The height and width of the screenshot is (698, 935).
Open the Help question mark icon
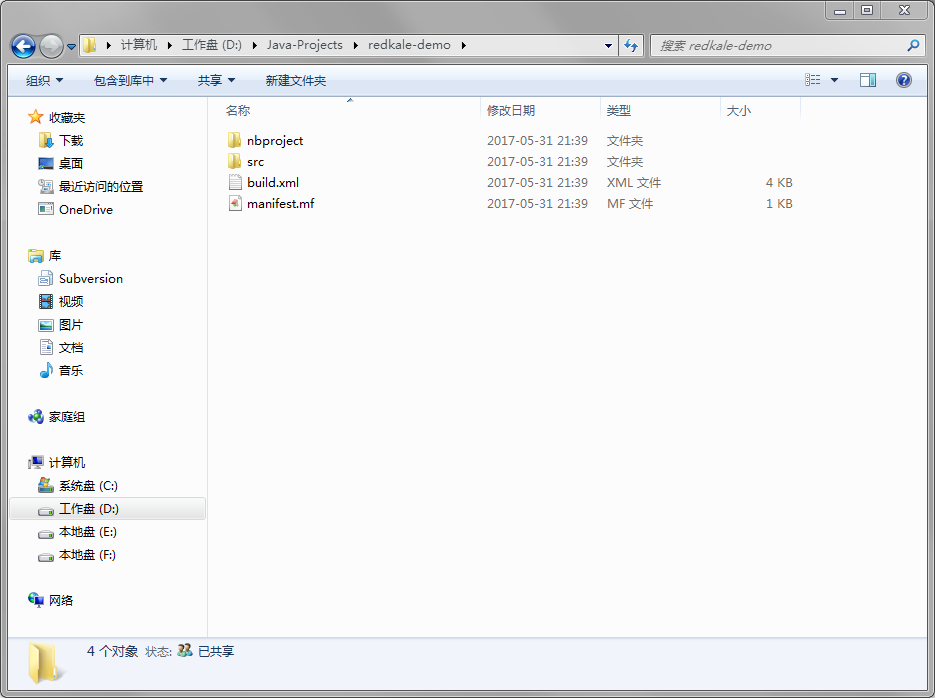coord(904,80)
